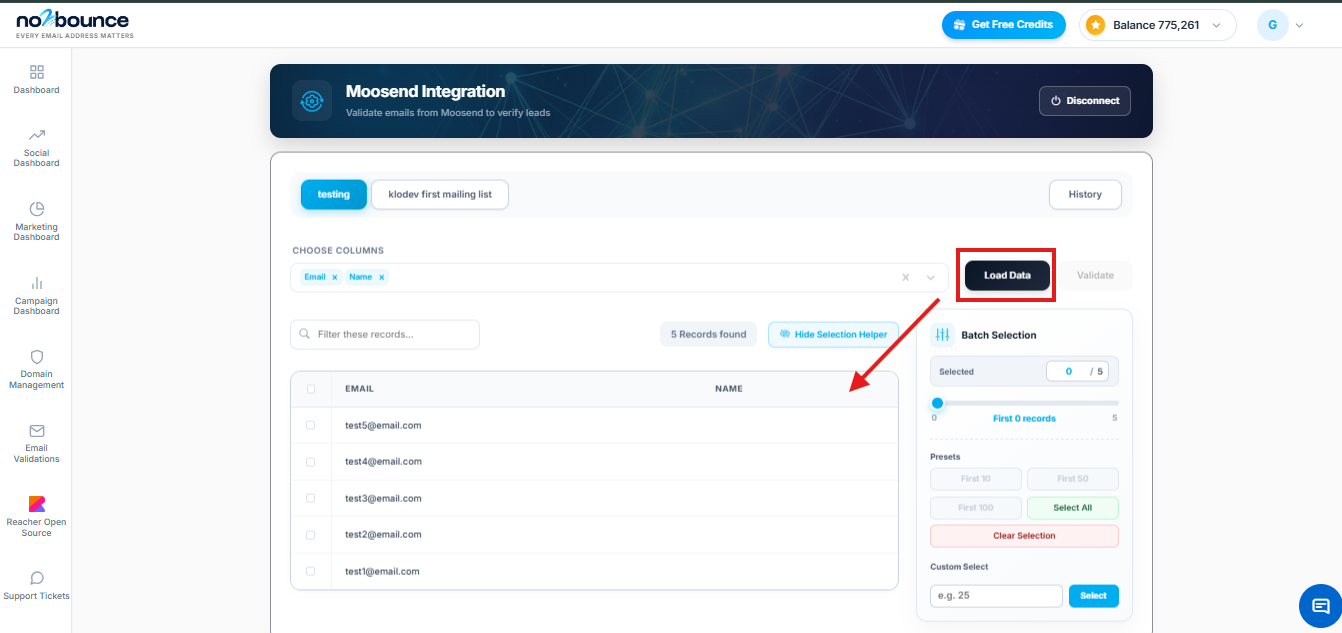Click the NoBounce logo

(74, 24)
